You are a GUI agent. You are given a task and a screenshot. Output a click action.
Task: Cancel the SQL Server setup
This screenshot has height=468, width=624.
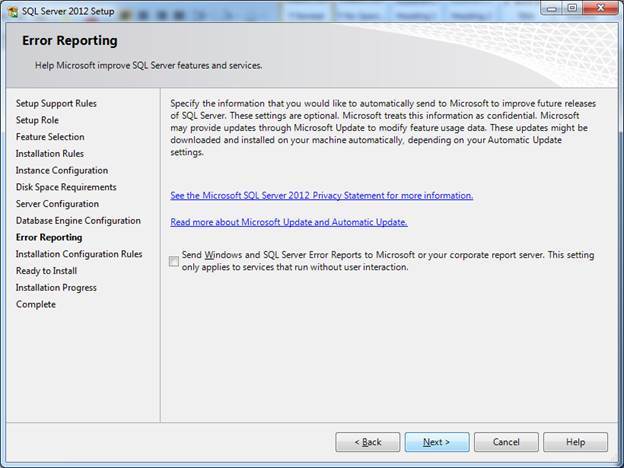click(x=506, y=442)
